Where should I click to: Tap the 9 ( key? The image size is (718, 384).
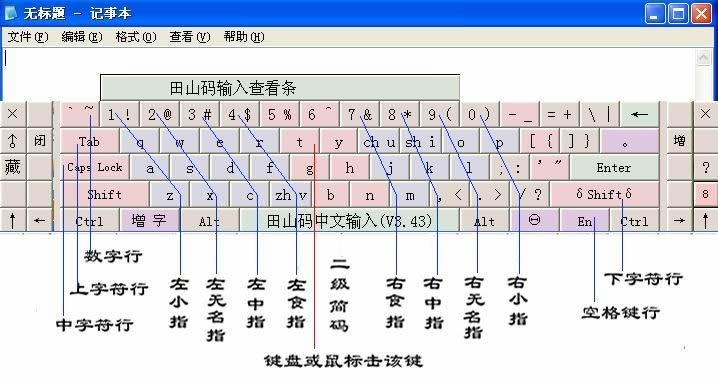[439, 114]
